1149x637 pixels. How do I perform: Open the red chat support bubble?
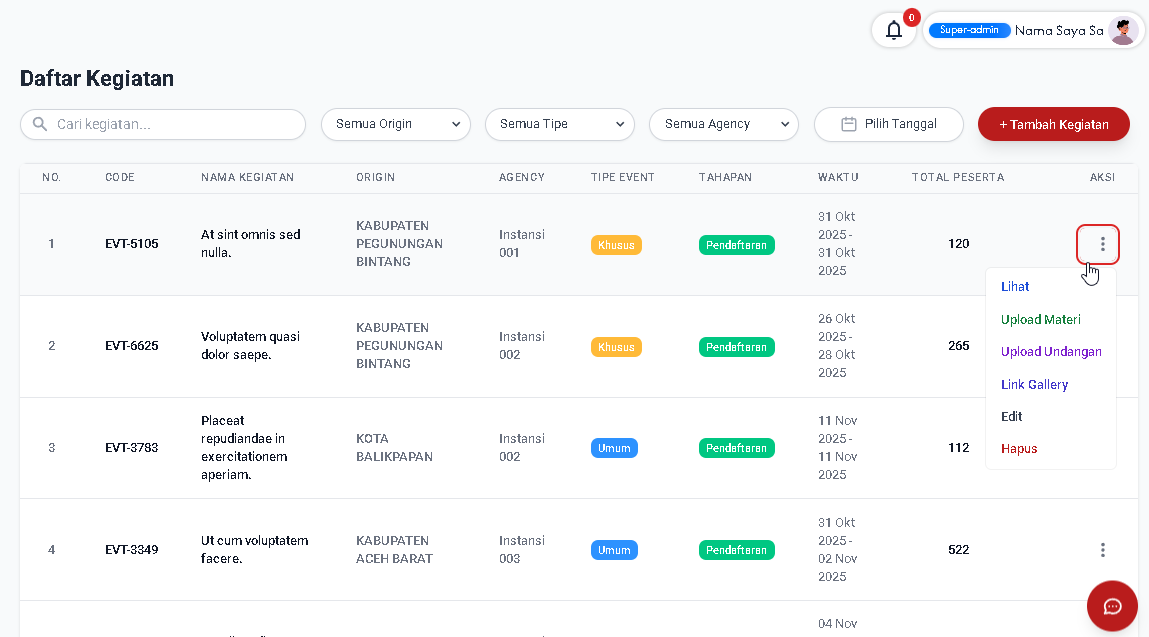point(1112,606)
